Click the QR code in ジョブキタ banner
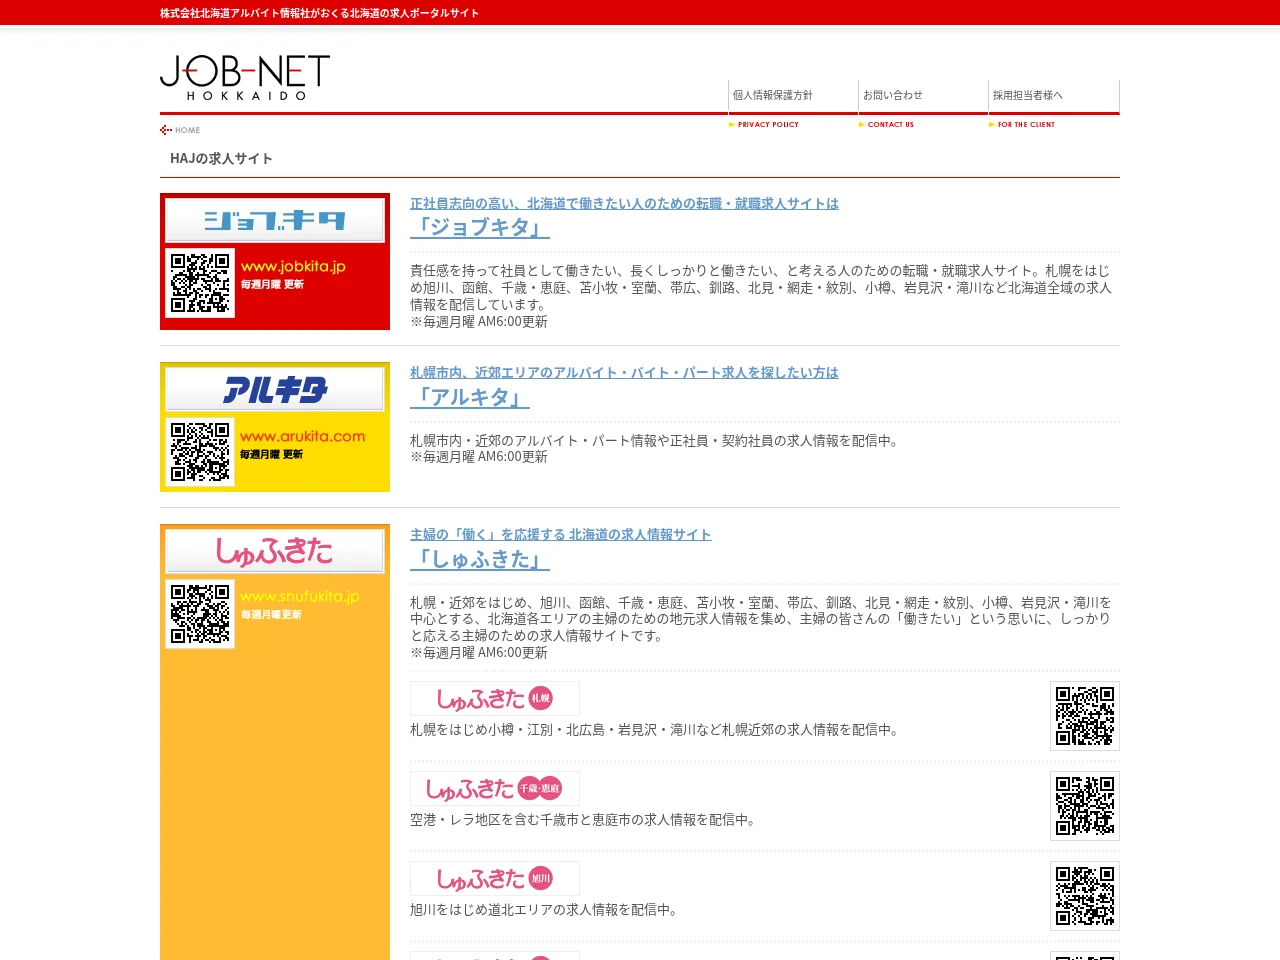The height and width of the screenshot is (960, 1280). [200, 283]
